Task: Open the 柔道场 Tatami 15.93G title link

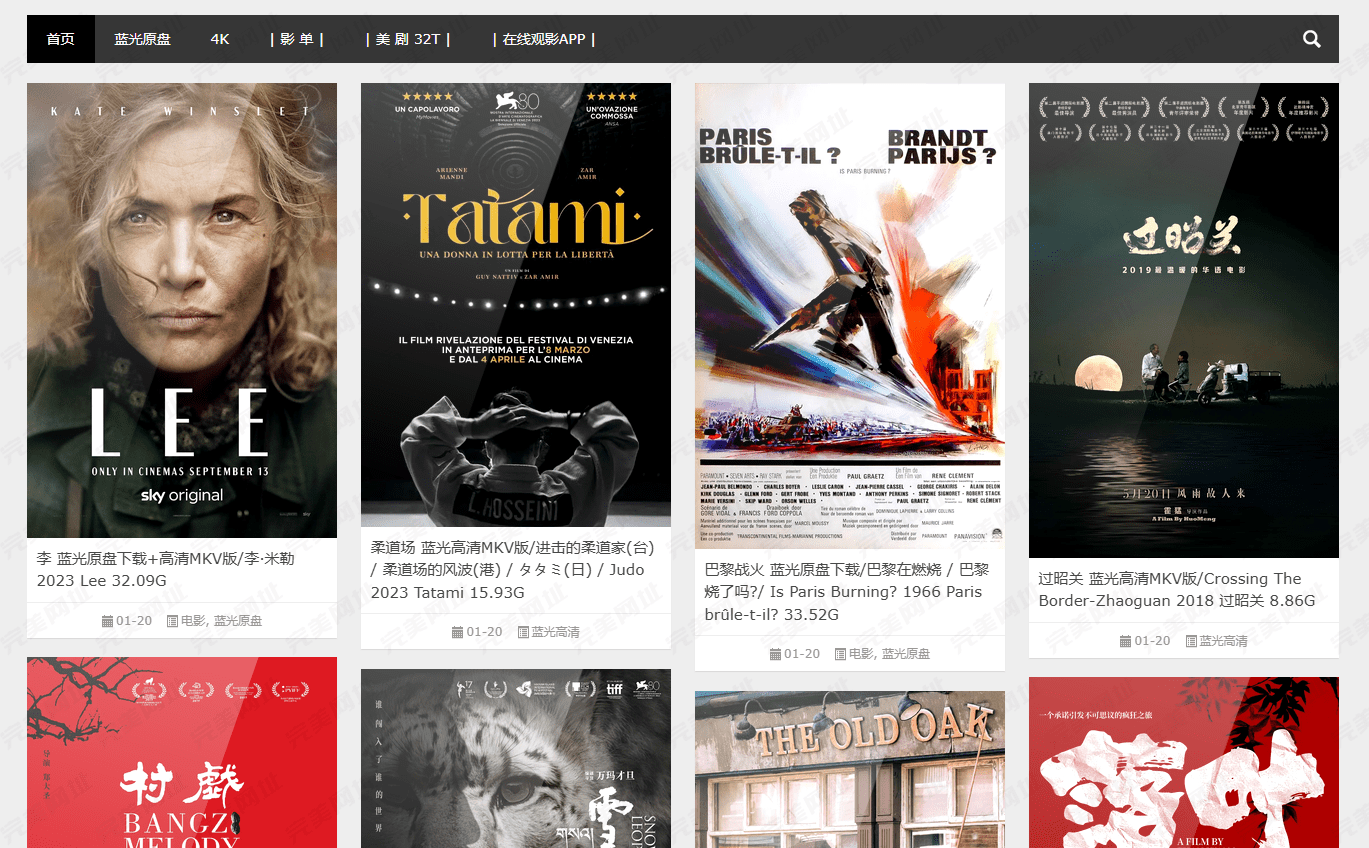Action: 512,570
